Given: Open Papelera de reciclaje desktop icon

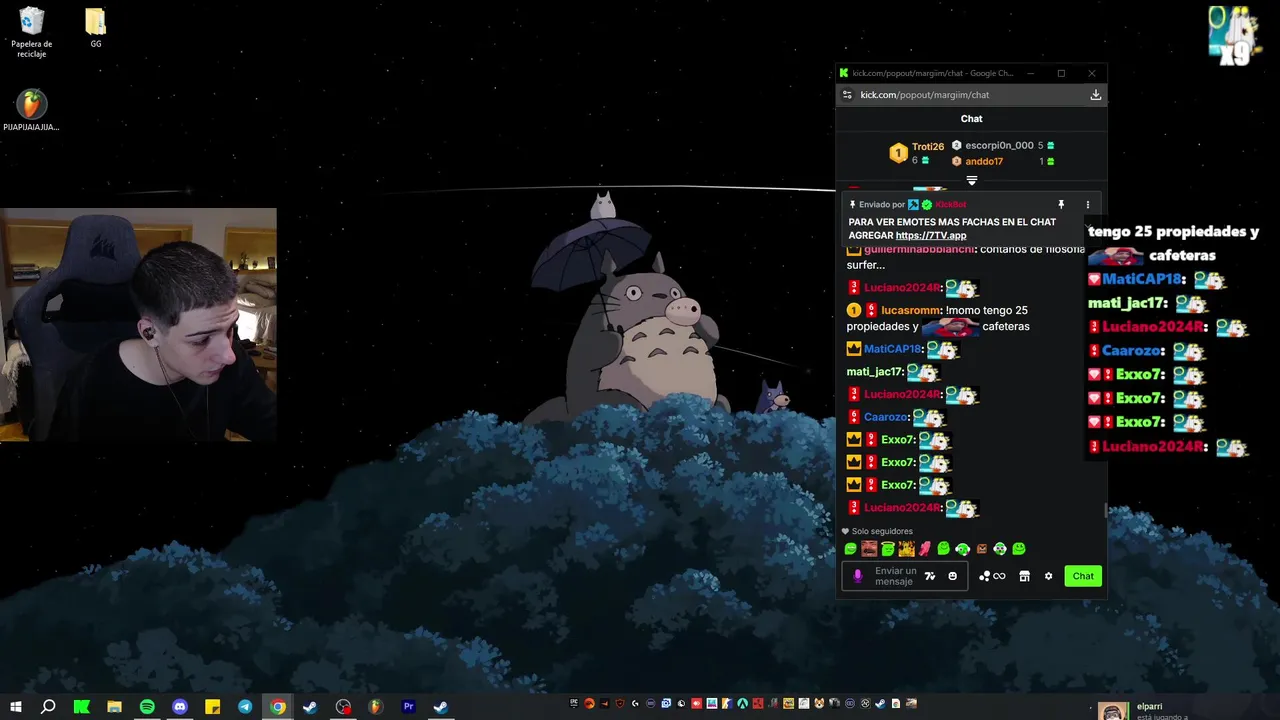Looking at the screenshot, I should click(32, 32).
